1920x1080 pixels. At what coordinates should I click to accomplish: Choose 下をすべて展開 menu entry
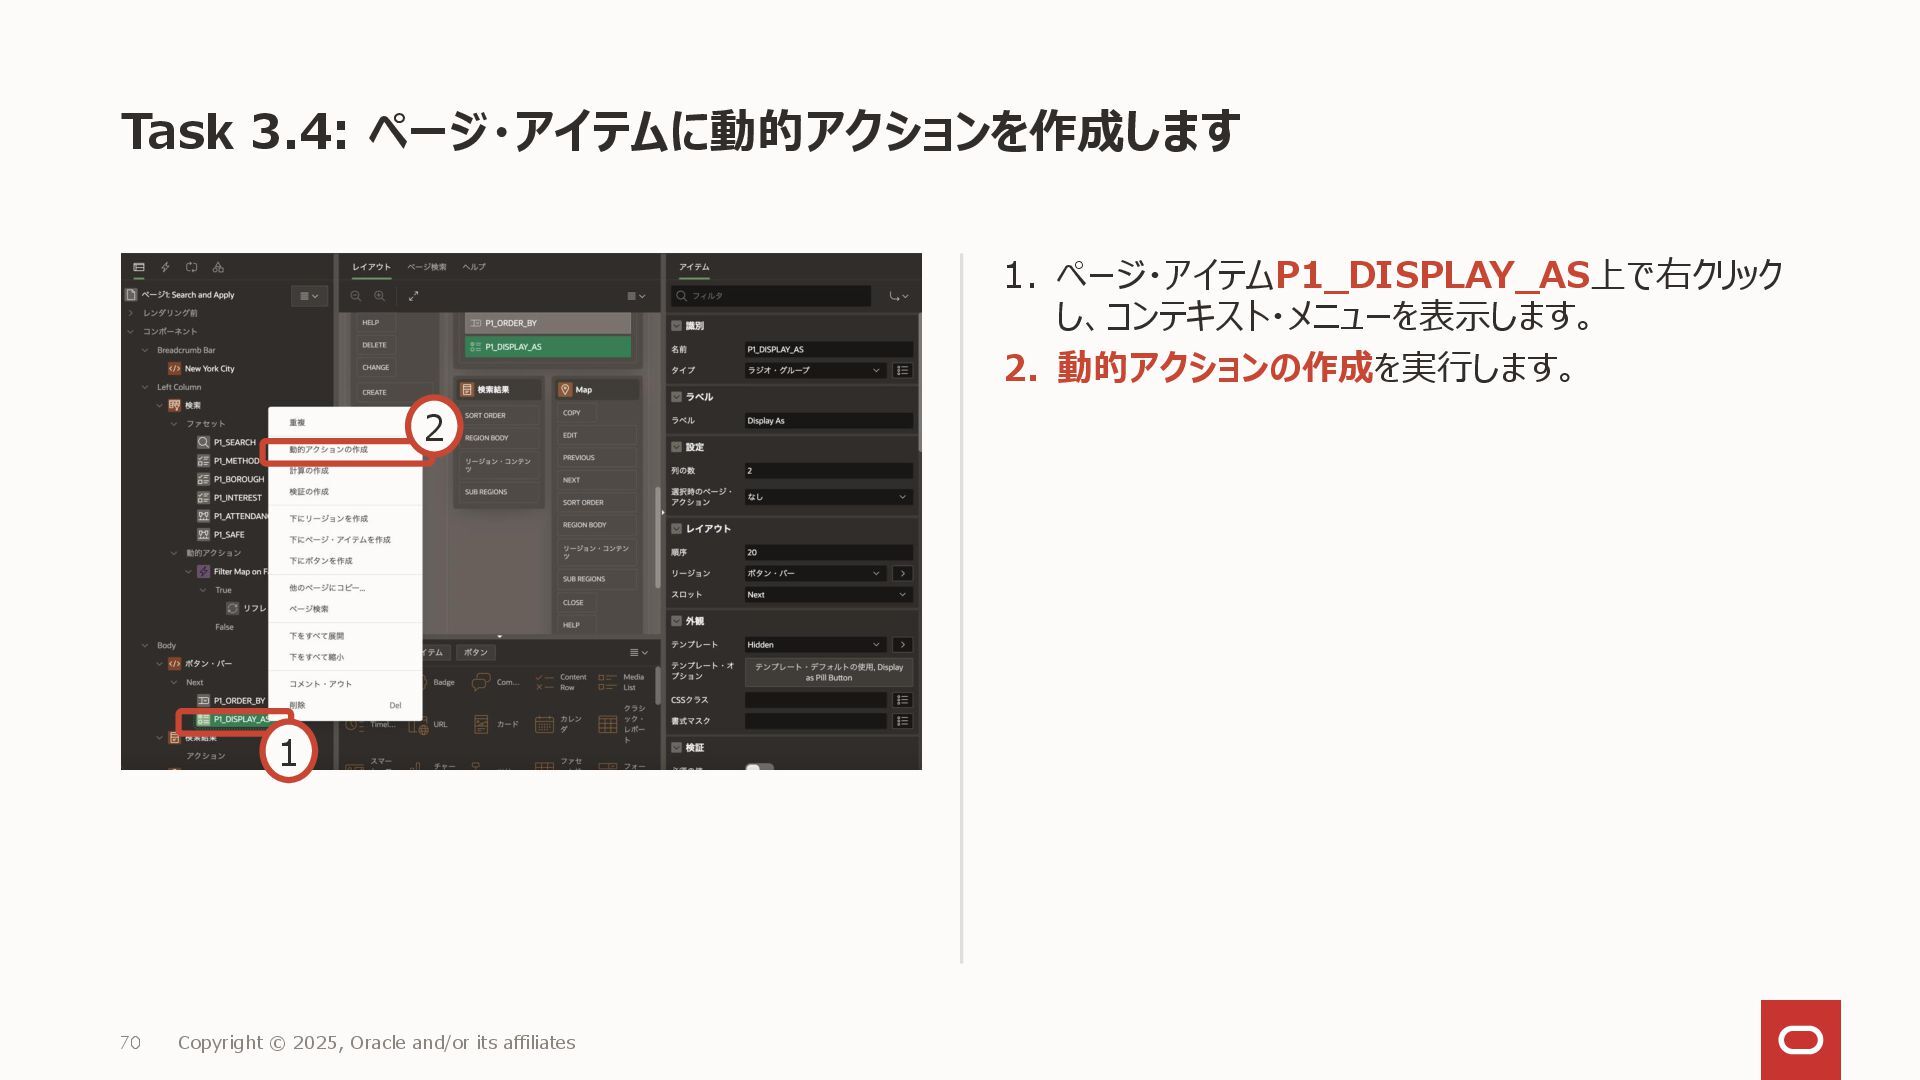click(x=345, y=636)
